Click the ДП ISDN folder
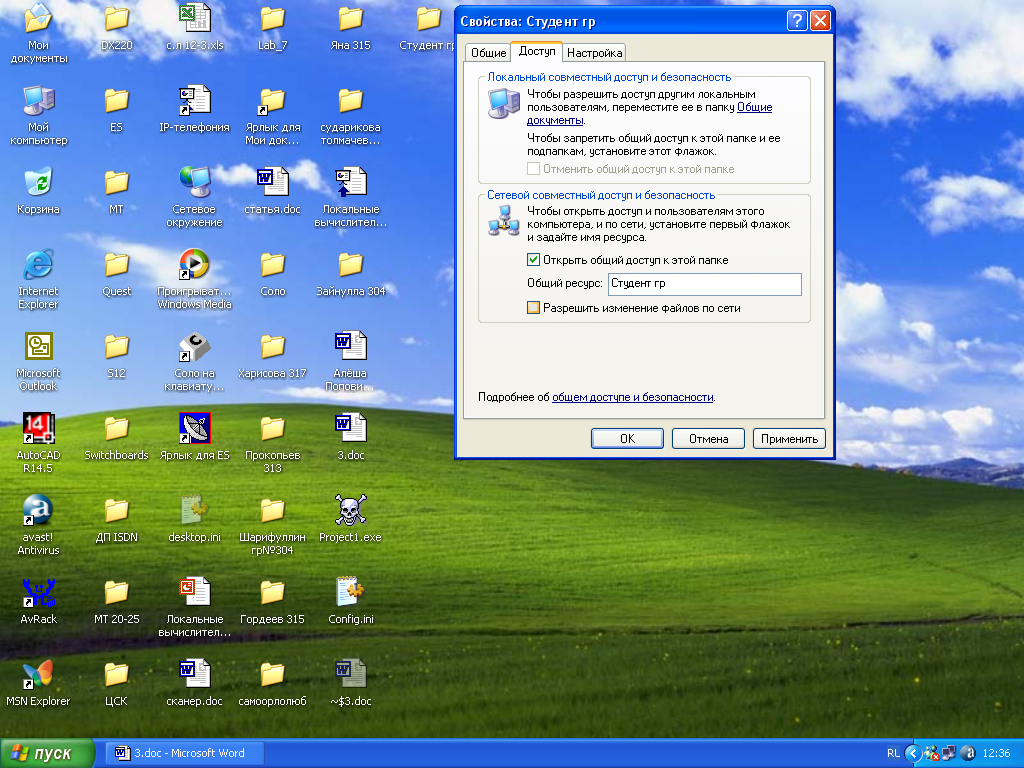Screen dimensions: 1024x768 click(116, 510)
